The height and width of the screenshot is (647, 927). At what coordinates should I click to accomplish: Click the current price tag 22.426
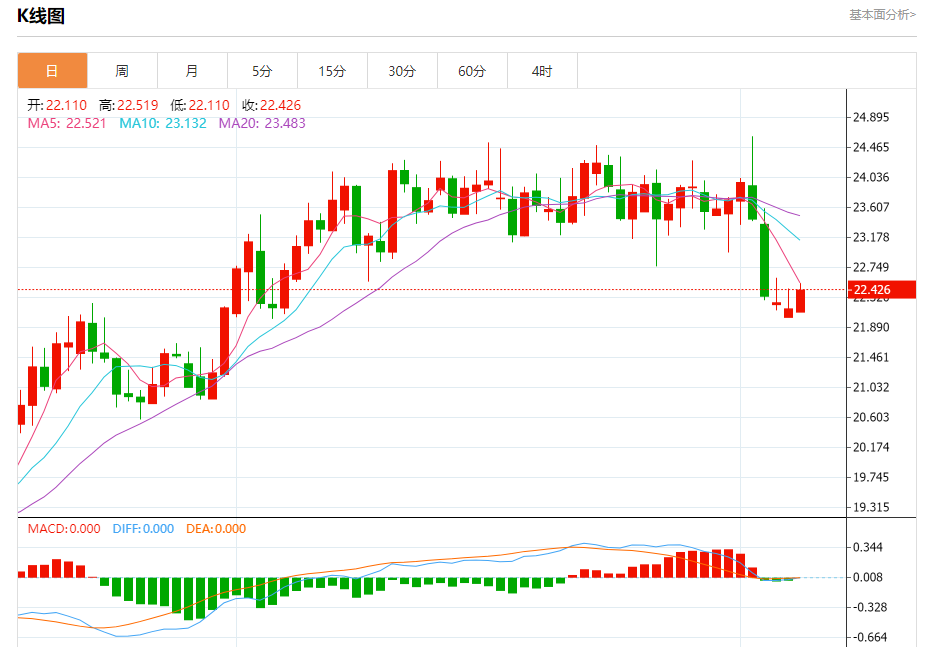click(x=880, y=289)
